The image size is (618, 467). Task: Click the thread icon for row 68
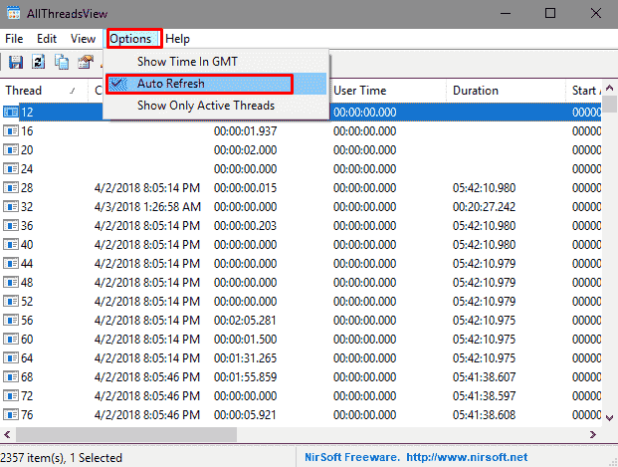pyautogui.click(x=11, y=377)
